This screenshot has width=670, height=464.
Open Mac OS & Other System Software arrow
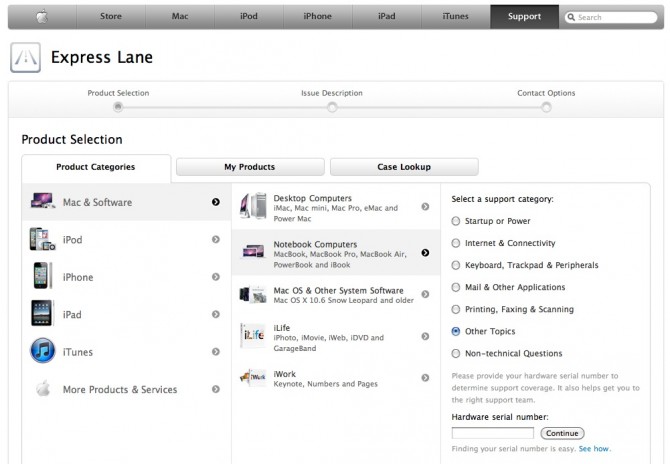pos(425,294)
